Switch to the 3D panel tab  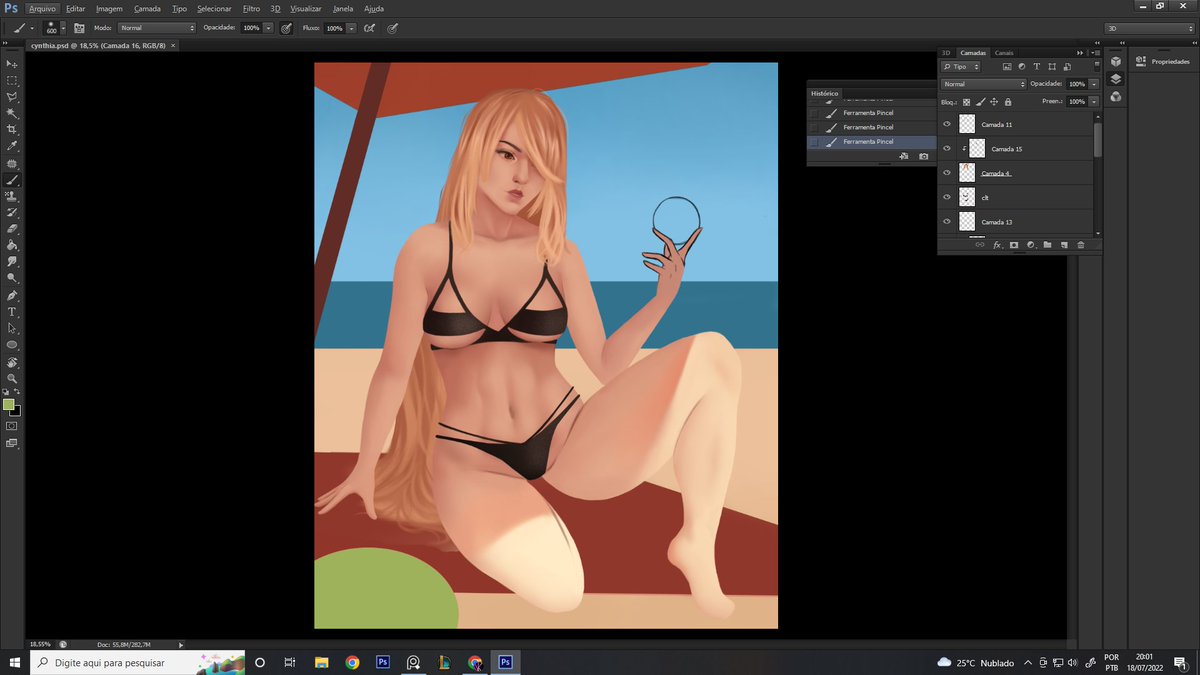[946, 52]
